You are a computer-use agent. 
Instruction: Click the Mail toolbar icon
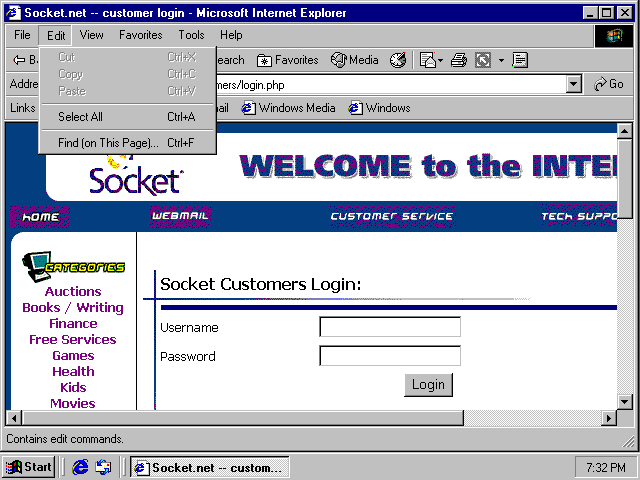pyautogui.click(x=427, y=60)
